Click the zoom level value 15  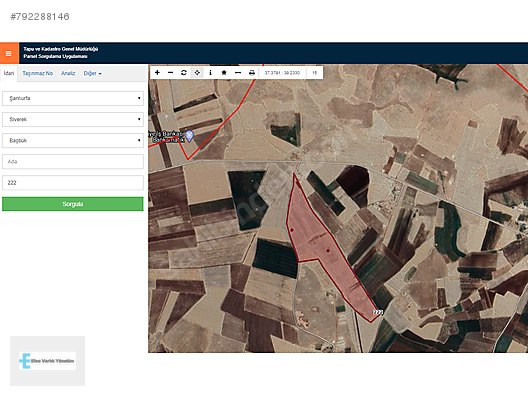[x=315, y=73]
